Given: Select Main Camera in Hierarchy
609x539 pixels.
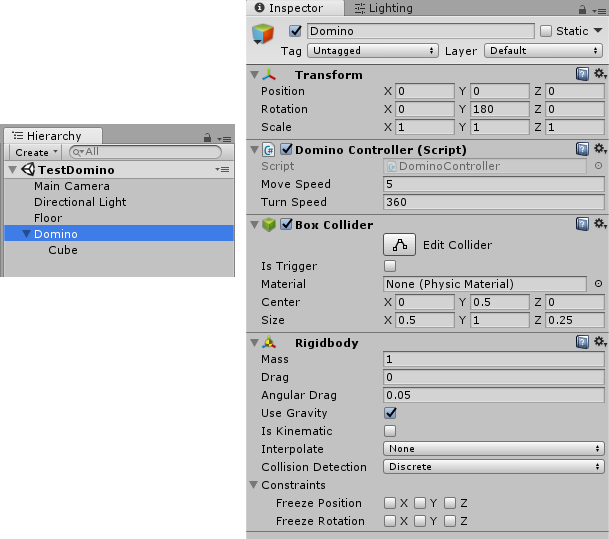Looking at the screenshot, I should coord(119,186).
